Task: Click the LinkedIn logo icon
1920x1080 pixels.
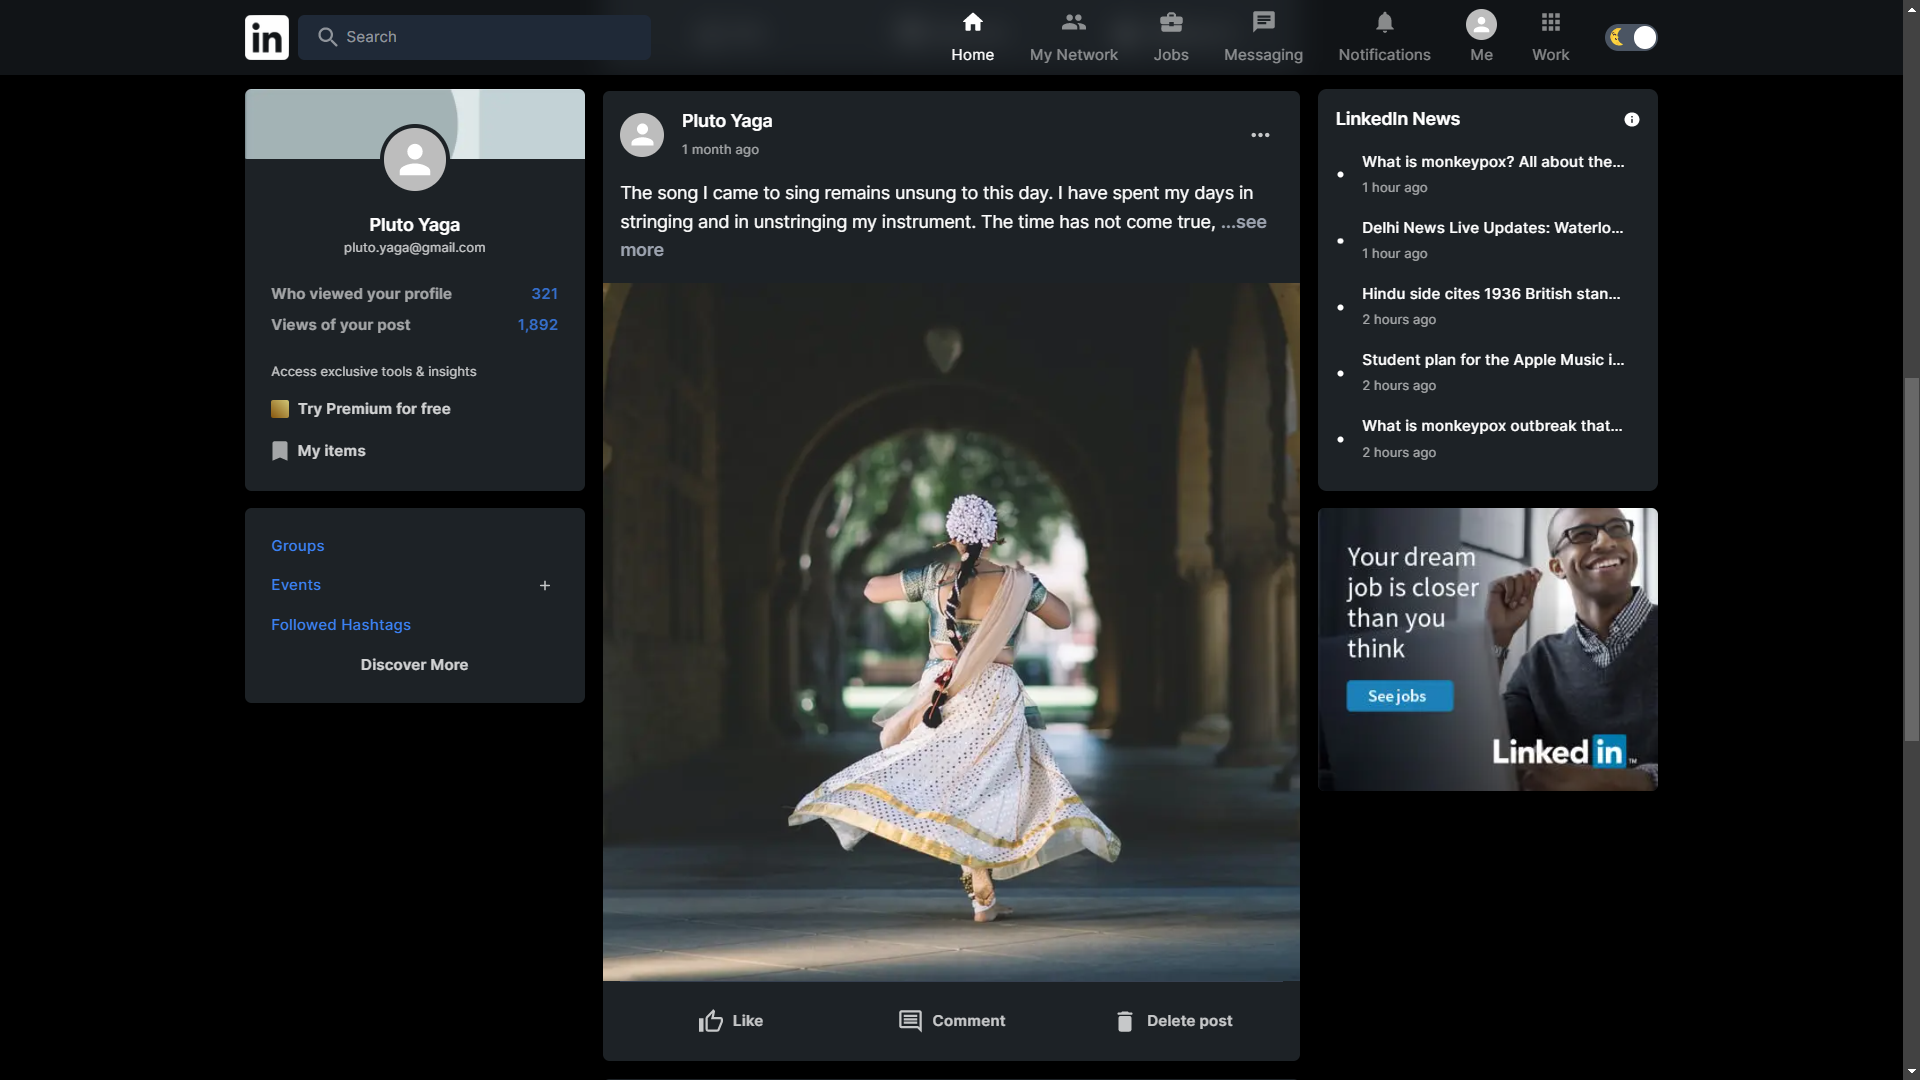Action: click(x=267, y=37)
